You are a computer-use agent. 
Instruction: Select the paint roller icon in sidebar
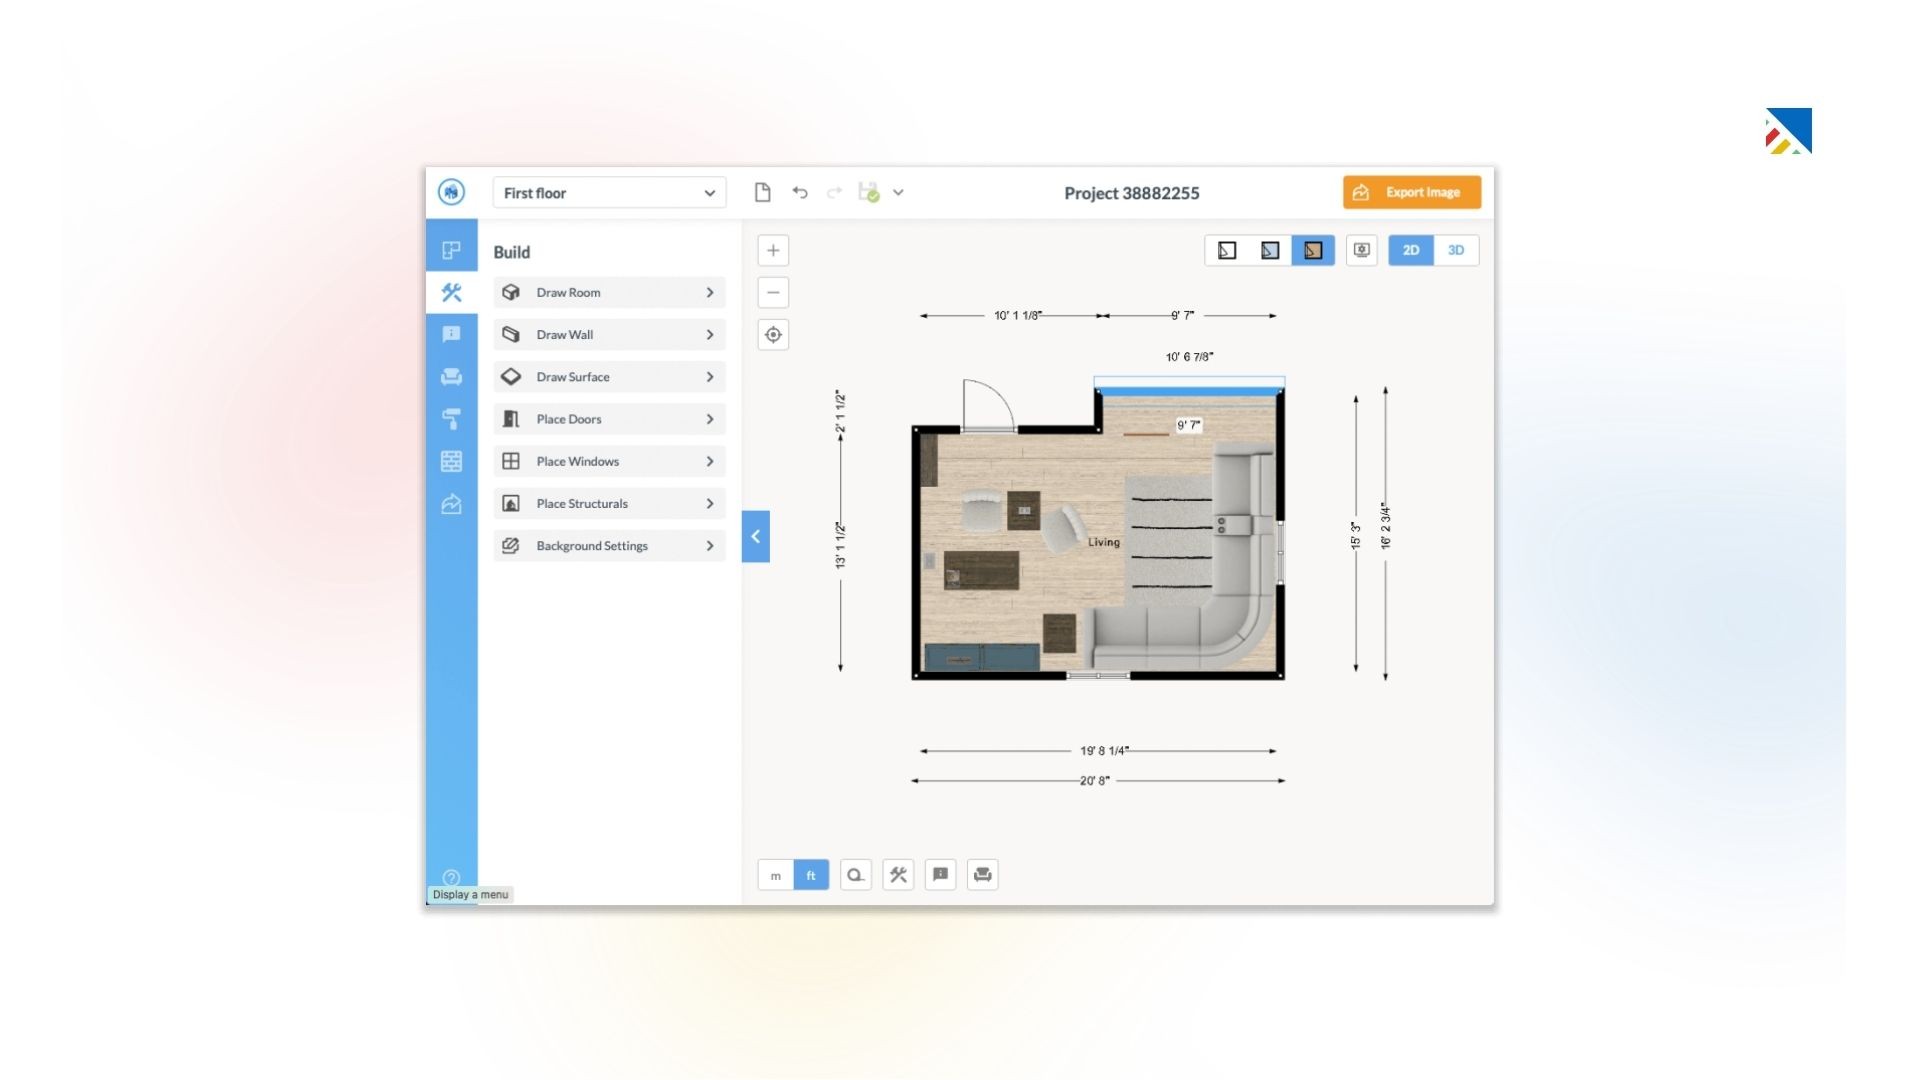coord(451,419)
